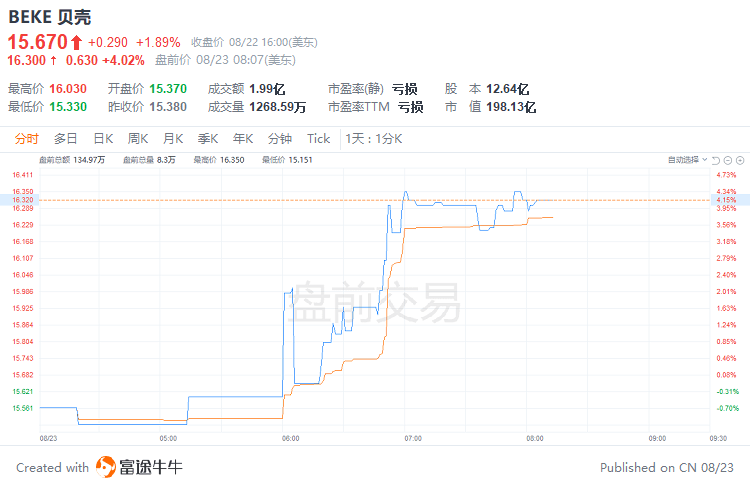The width and height of the screenshot is (750, 488).
Task: Switch to the 分钟 tab
Action: point(280,139)
